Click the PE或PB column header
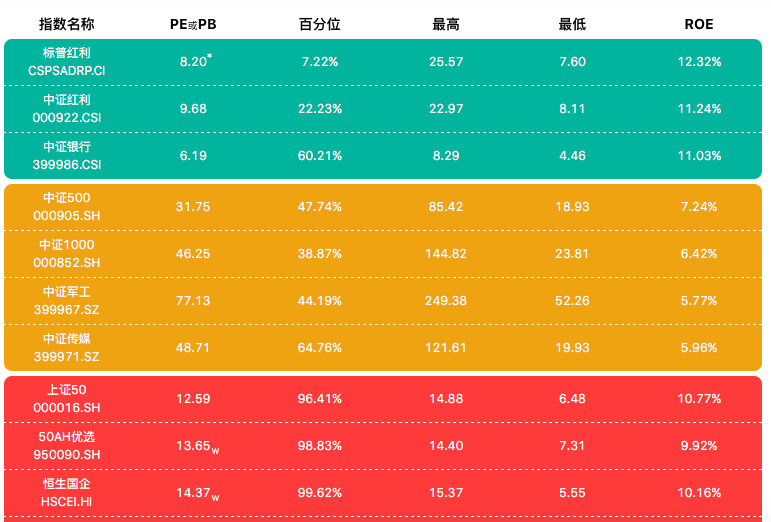Screen dimensions: 771x522 (193, 24)
